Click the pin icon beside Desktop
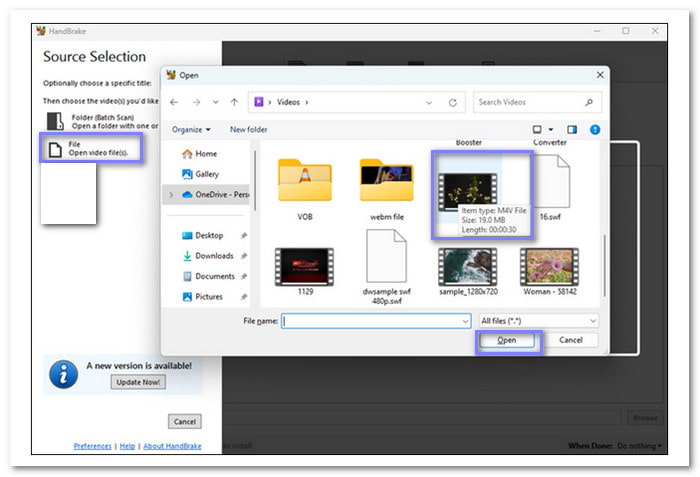 click(x=244, y=235)
